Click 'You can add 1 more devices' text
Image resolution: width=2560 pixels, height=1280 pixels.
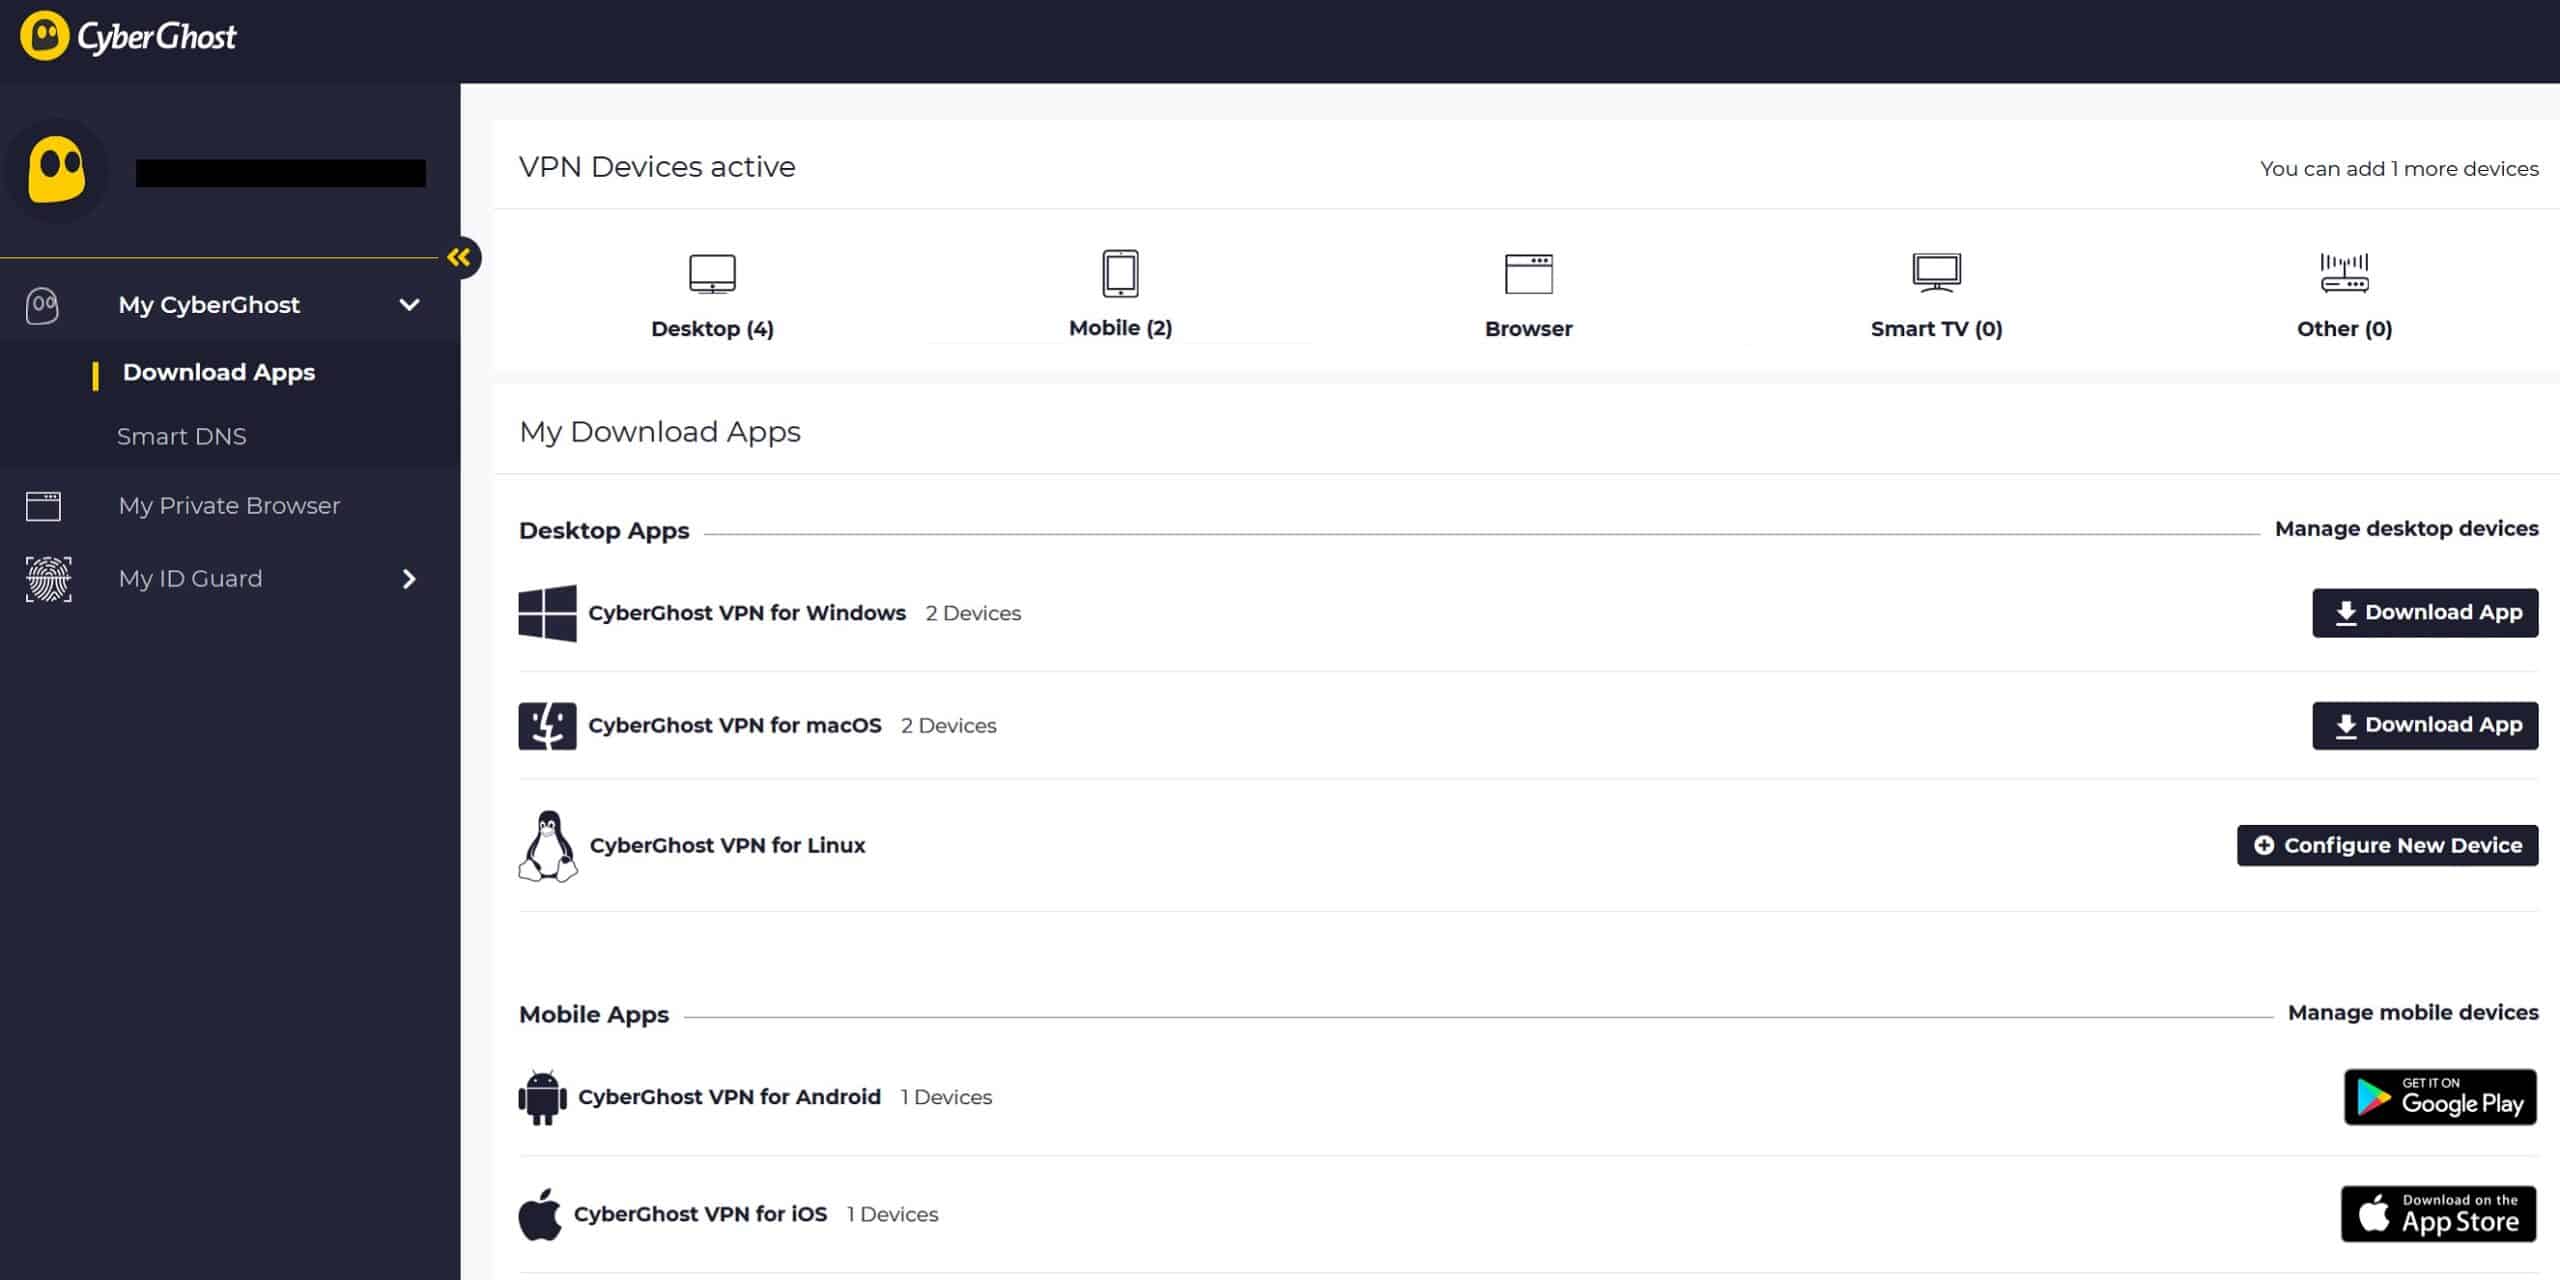click(x=2399, y=168)
